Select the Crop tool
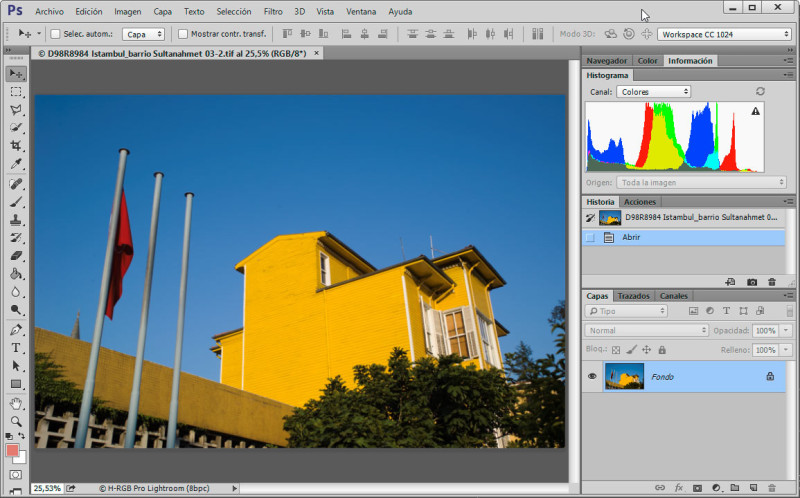 [16, 146]
